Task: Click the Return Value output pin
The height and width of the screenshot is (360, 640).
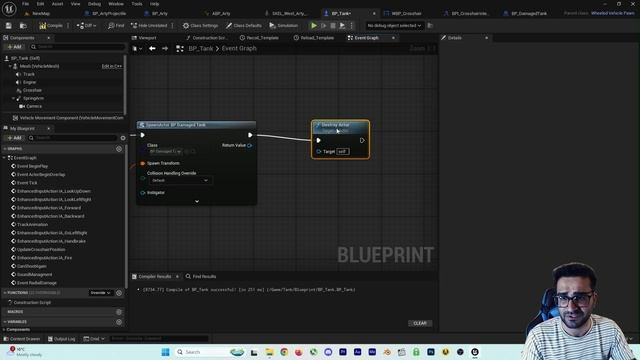Action: click(x=249, y=145)
